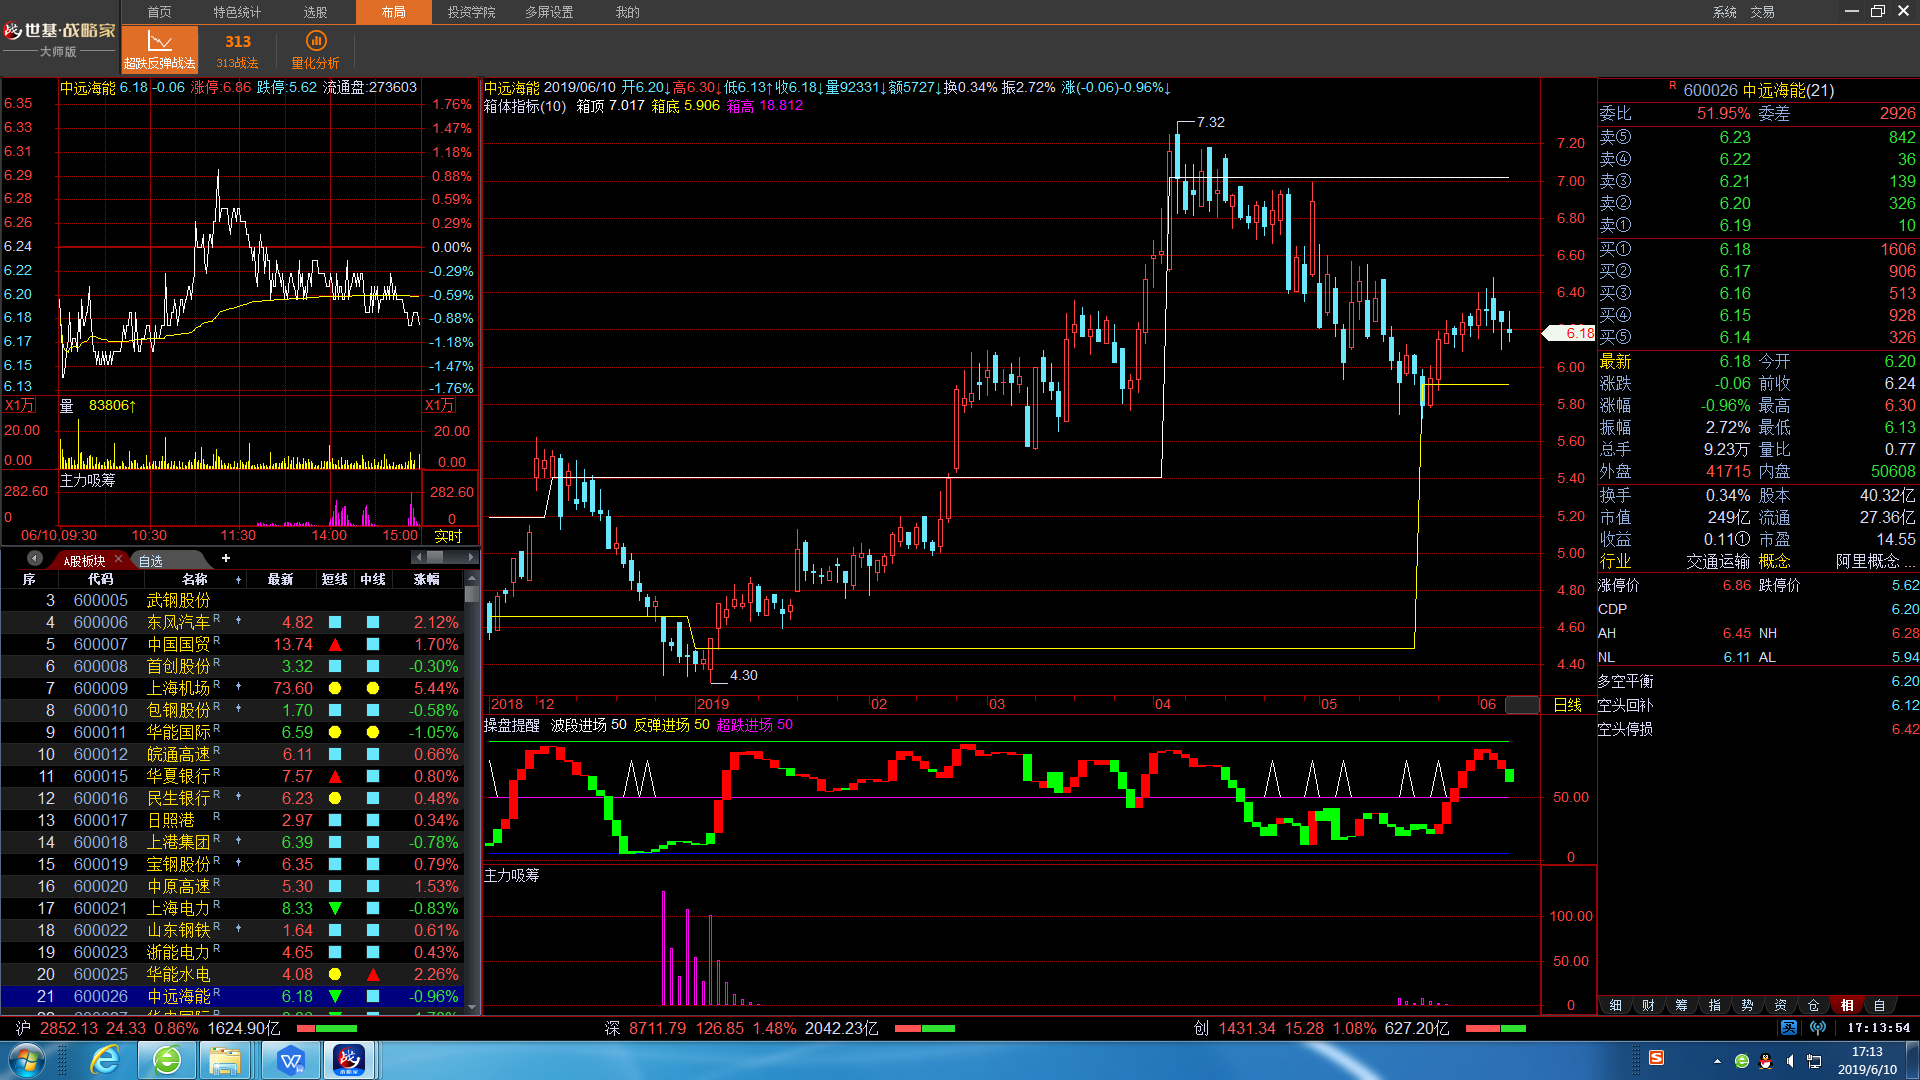Click the red triangle 中线 for 华能水电
Screen dimensions: 1920x1080
[x=373, y=974]
